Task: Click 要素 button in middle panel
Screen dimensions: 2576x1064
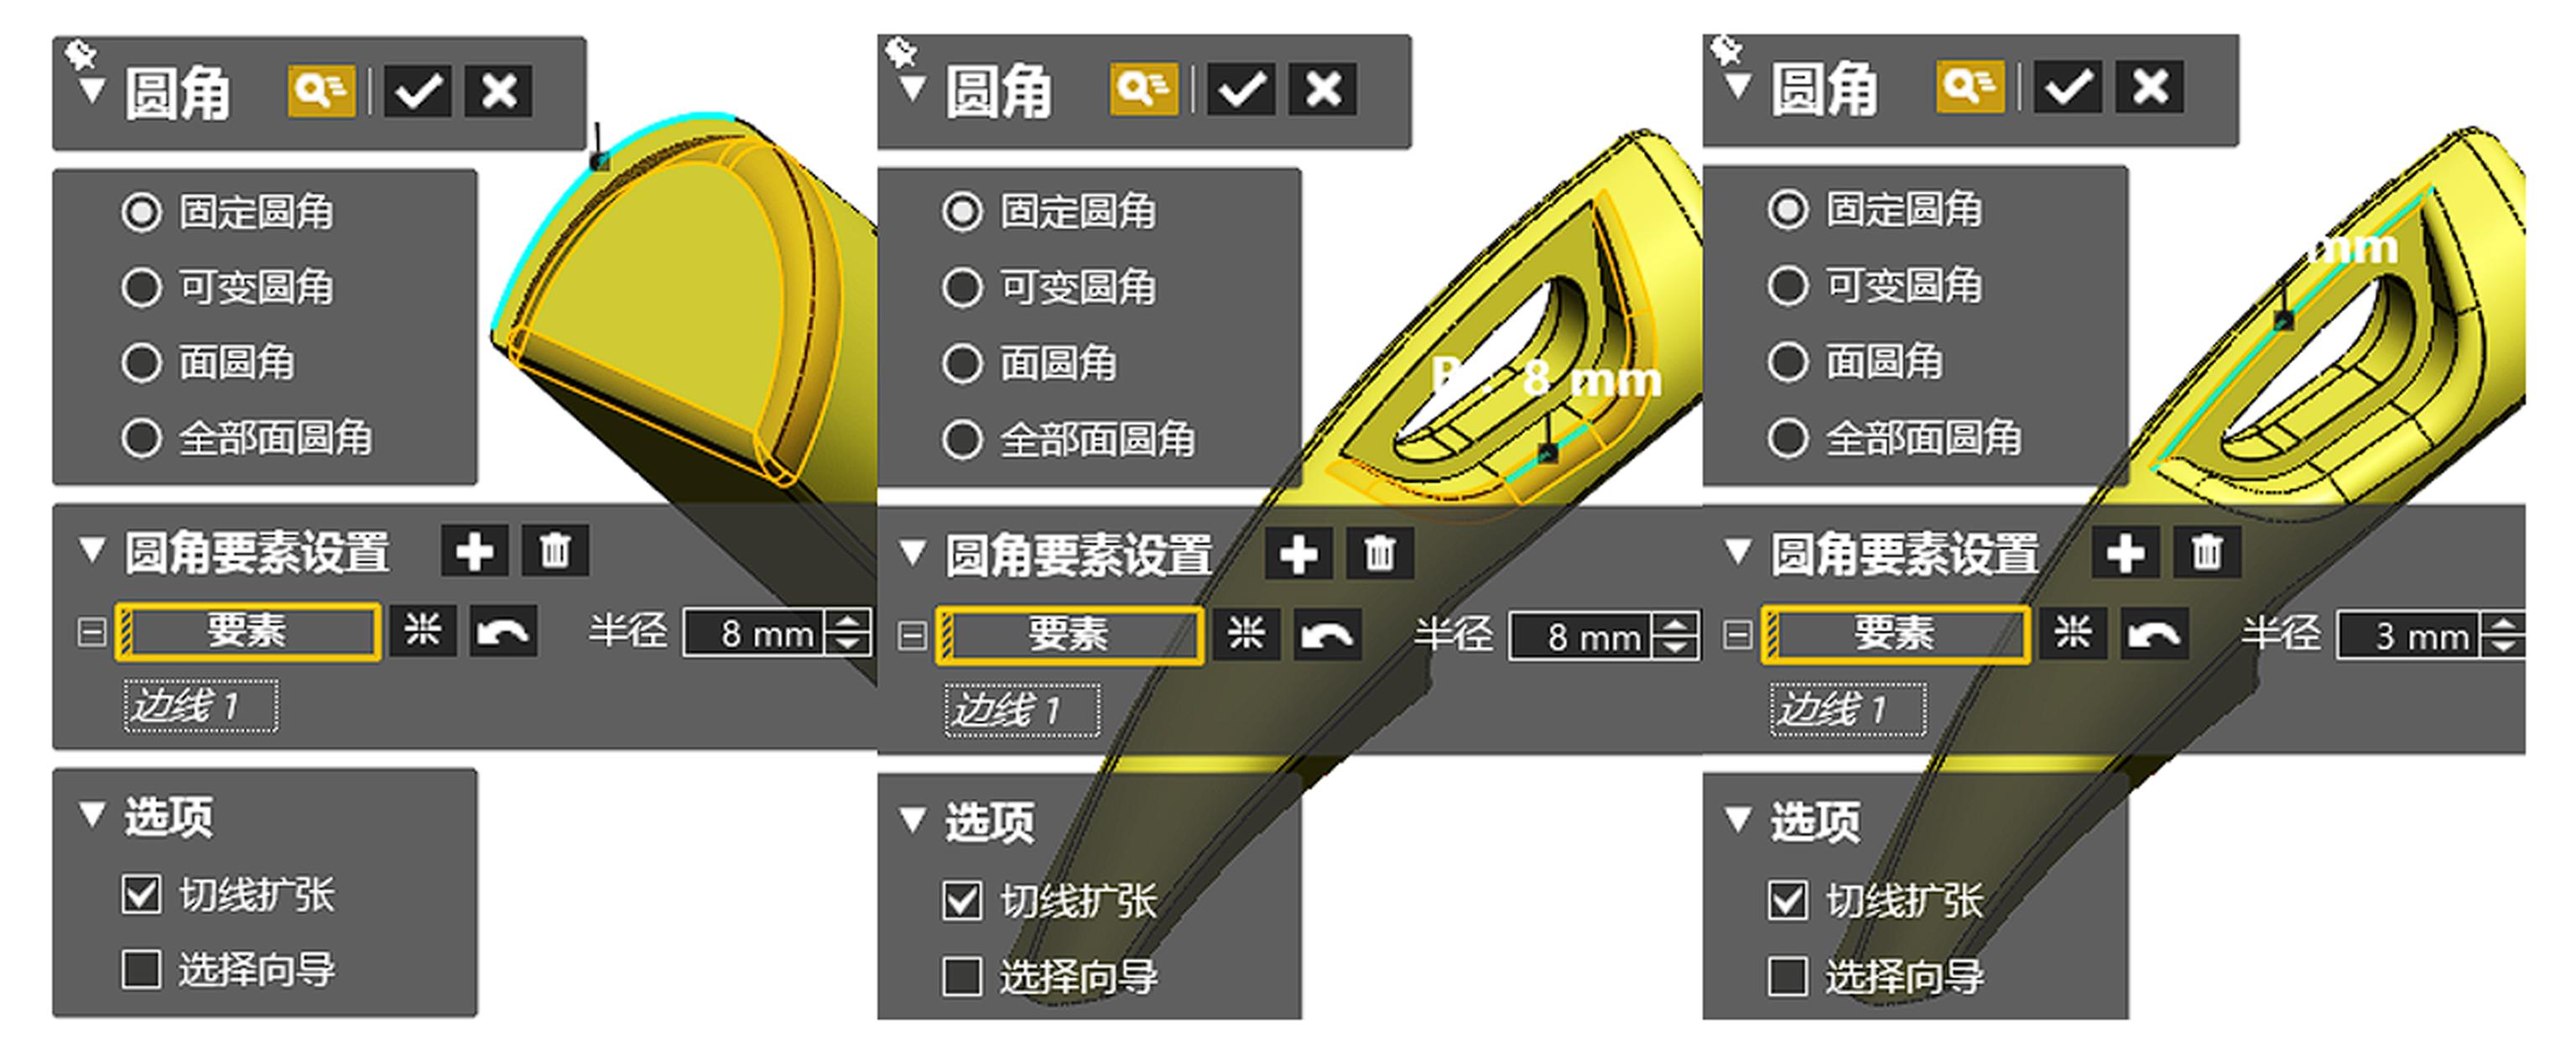Action: tap(1070, 635)
